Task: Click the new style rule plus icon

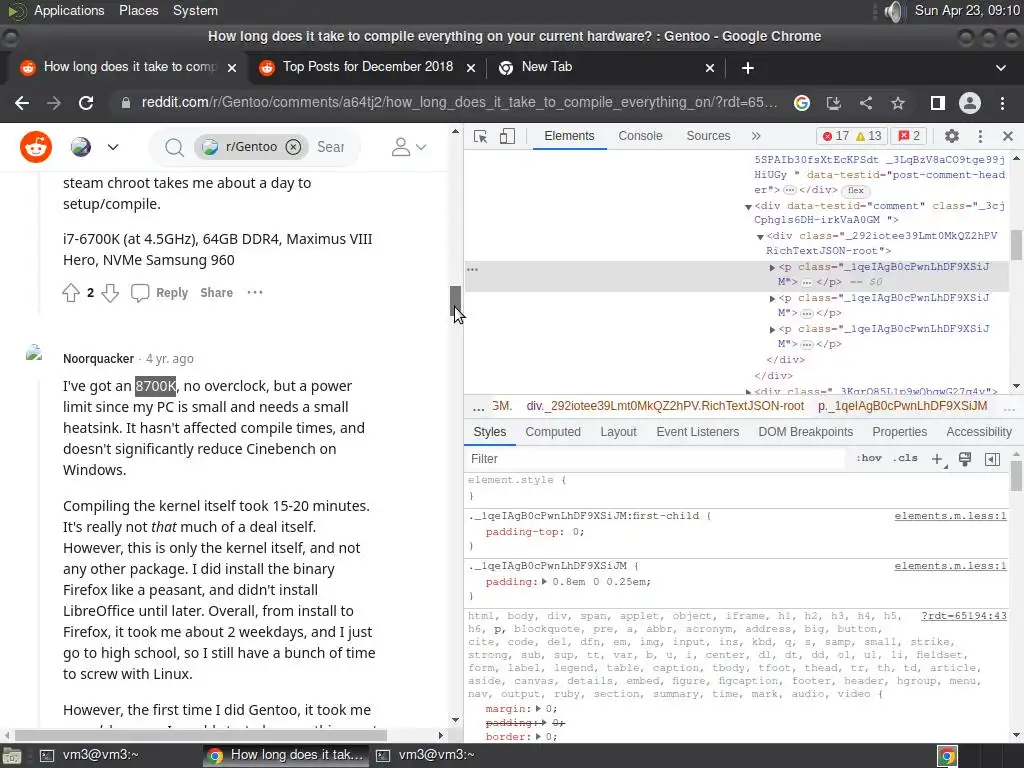Action: click(x=938, y=459)
